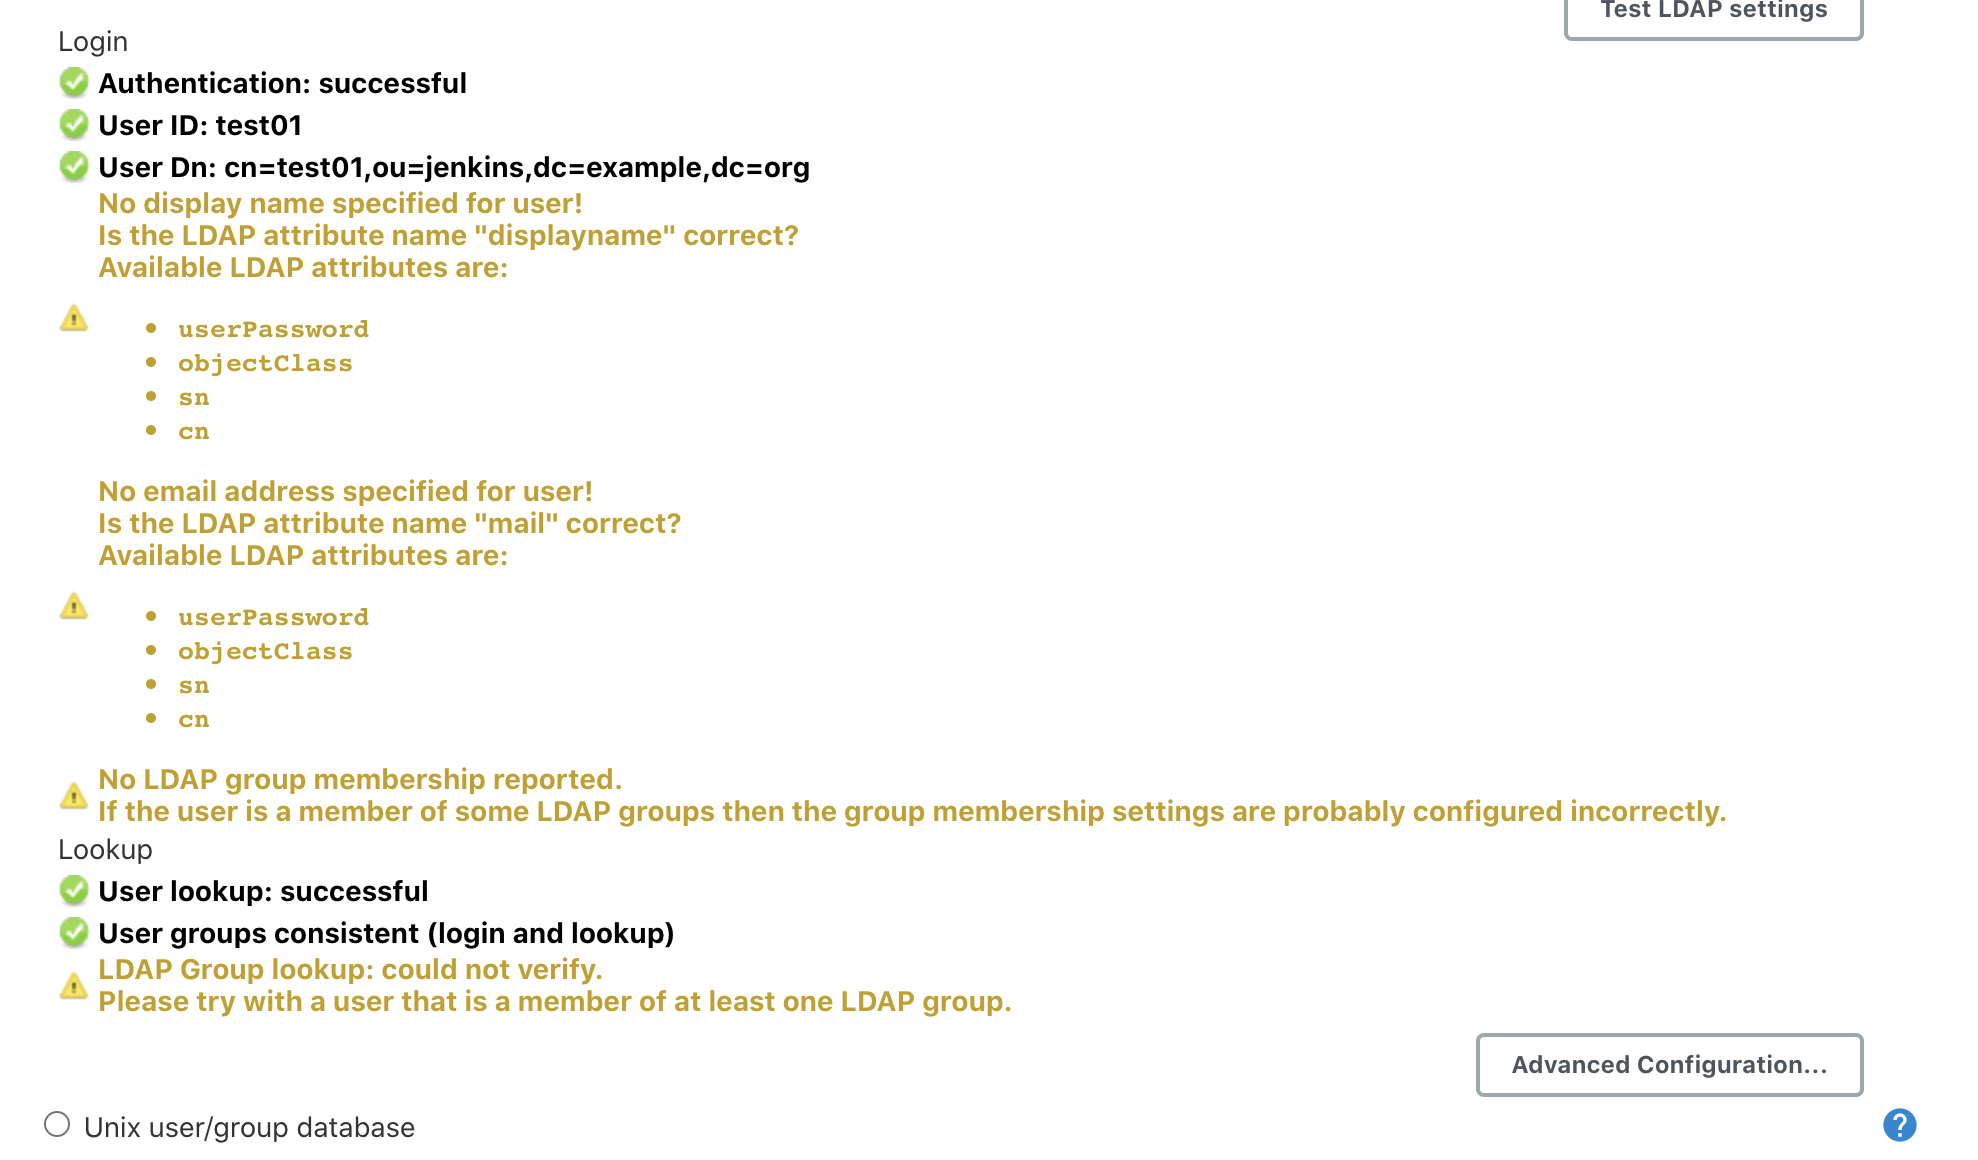The image size is (1978, 1160).
Task: Click warning icon for LDAP Group lookup
Action: click(74, 986)
